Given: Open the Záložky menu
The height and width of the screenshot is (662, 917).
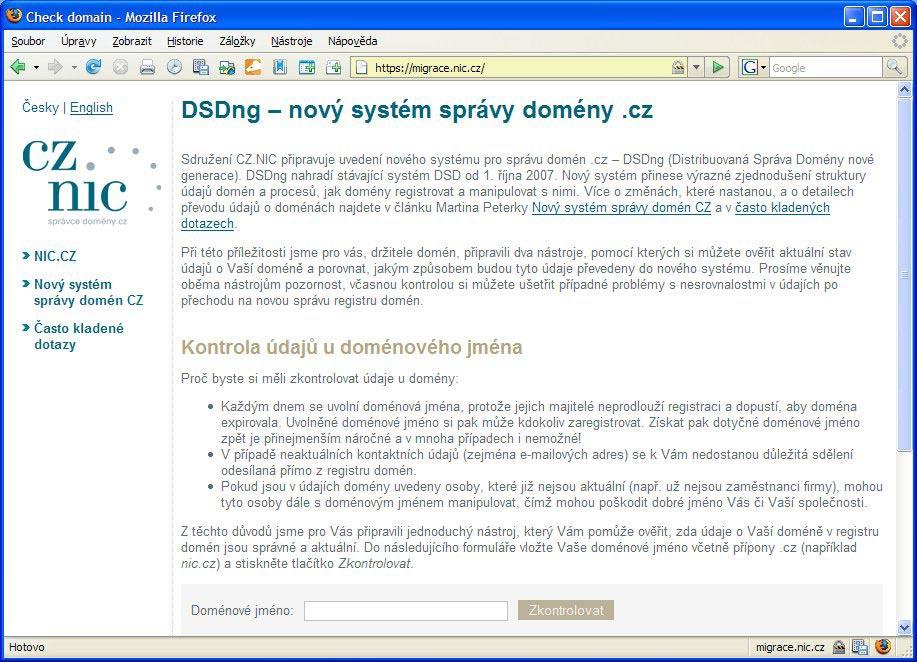Looking at the screenshot, I should pyautogui.click(x=237, y=41).
